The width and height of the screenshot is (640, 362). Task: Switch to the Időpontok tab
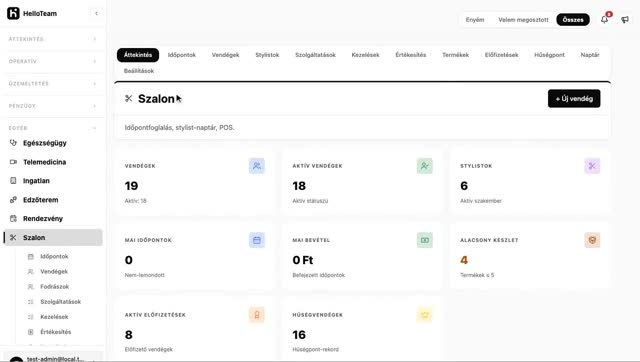point(182,55)
